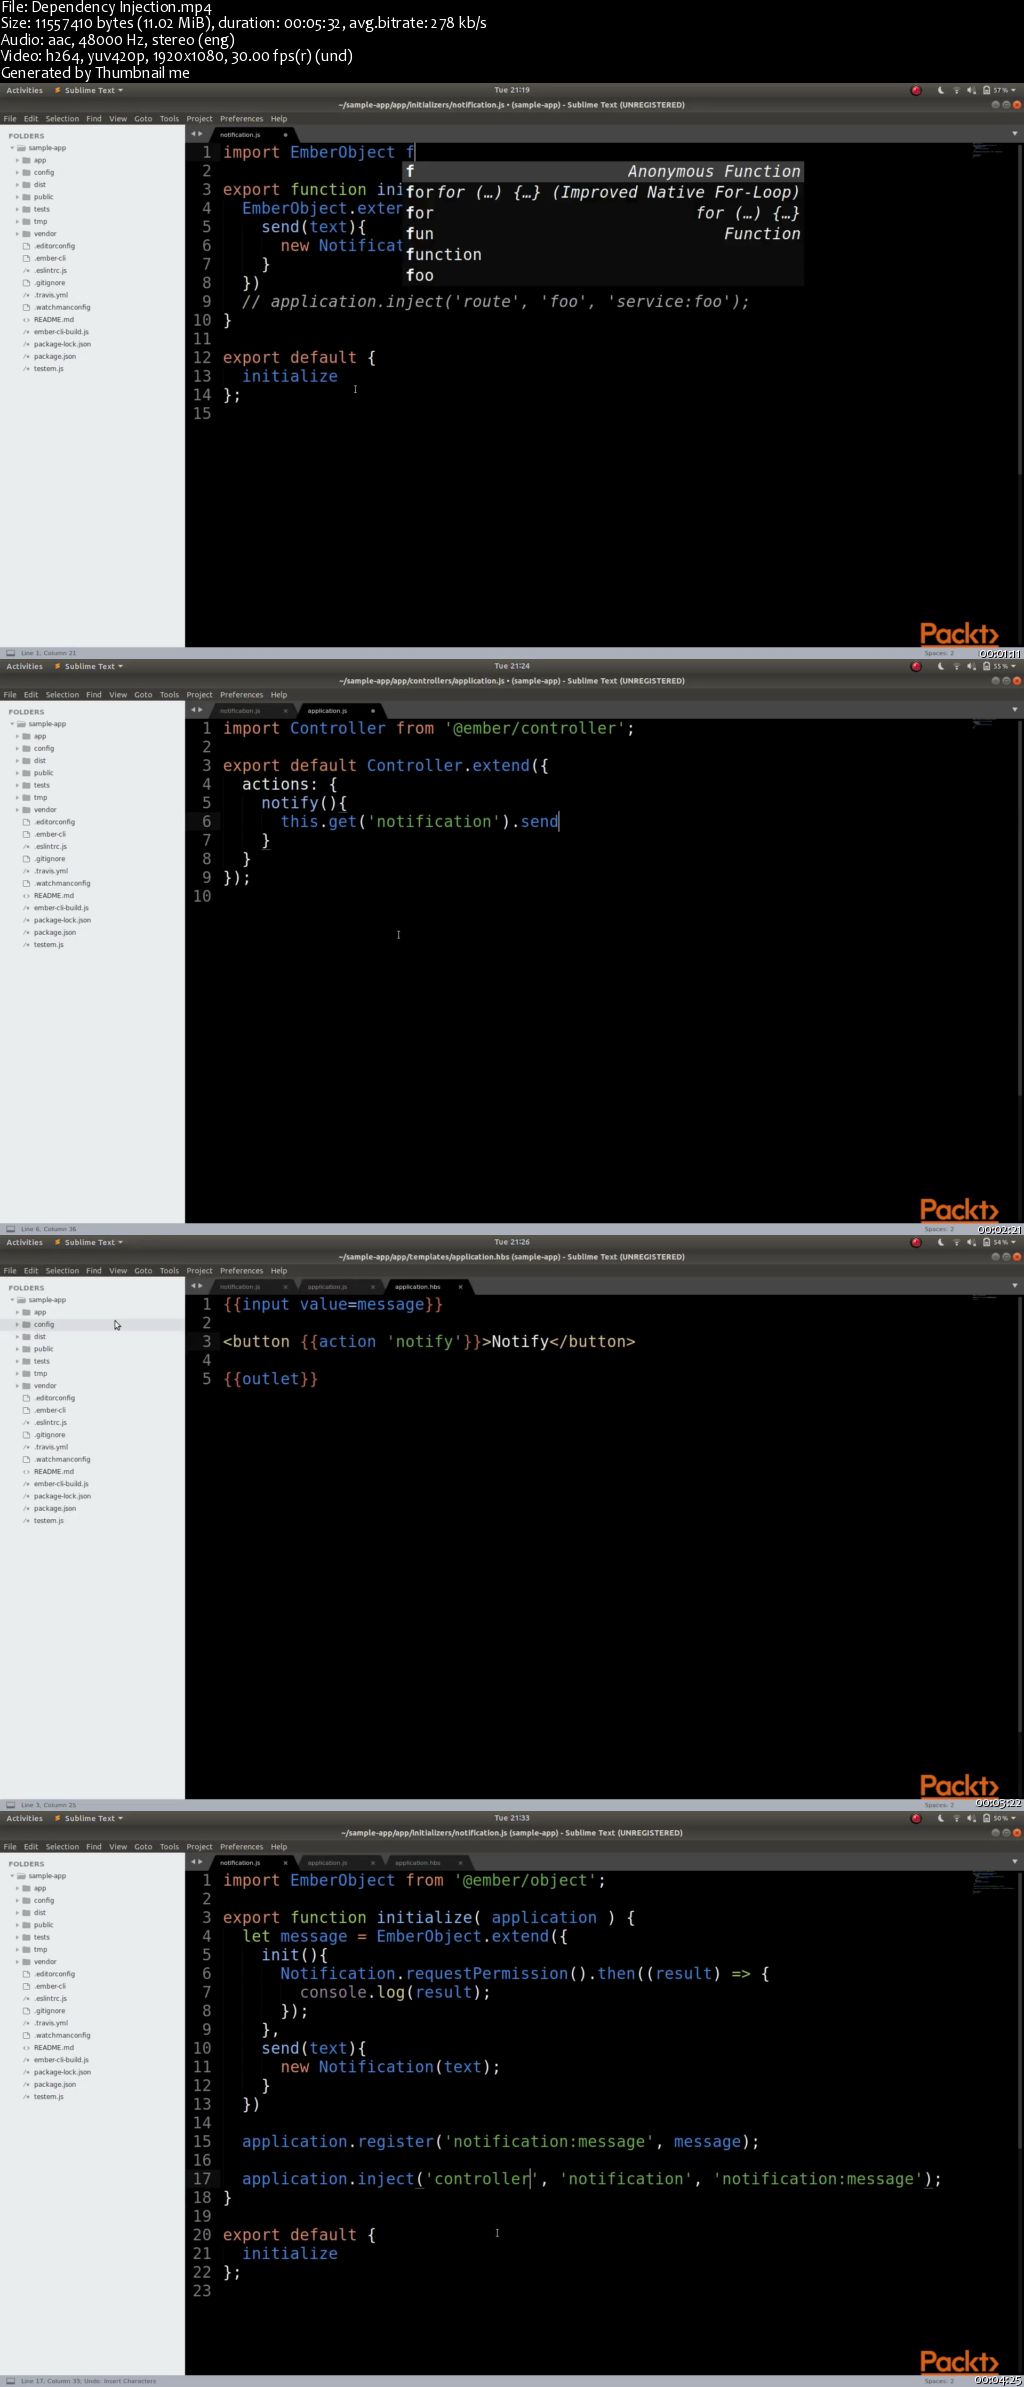Viewport: 1024px width, 2387px height.
Task: Expand the app folder in the 21:19 frame
Action: click(17, 160)
